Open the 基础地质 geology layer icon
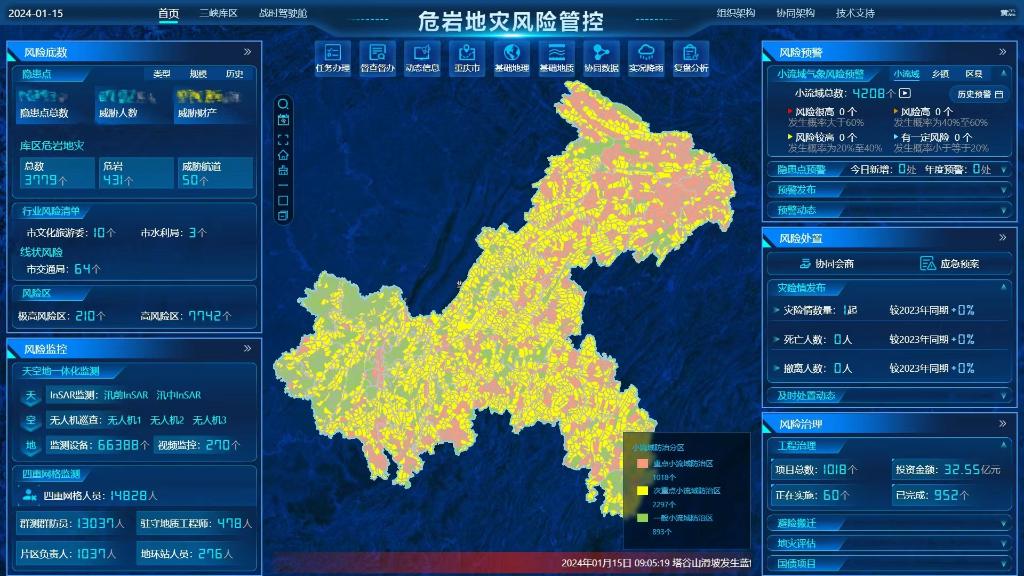This screenshot has height=576, width=1024. [x=556, y=58]
